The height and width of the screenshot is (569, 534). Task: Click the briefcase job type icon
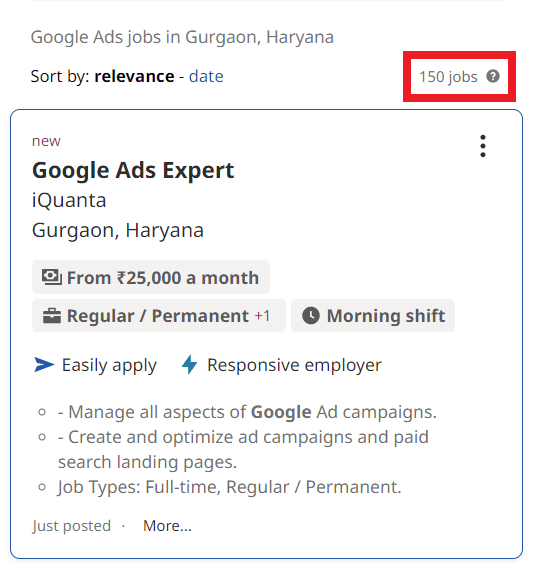[x=52, y=316]
